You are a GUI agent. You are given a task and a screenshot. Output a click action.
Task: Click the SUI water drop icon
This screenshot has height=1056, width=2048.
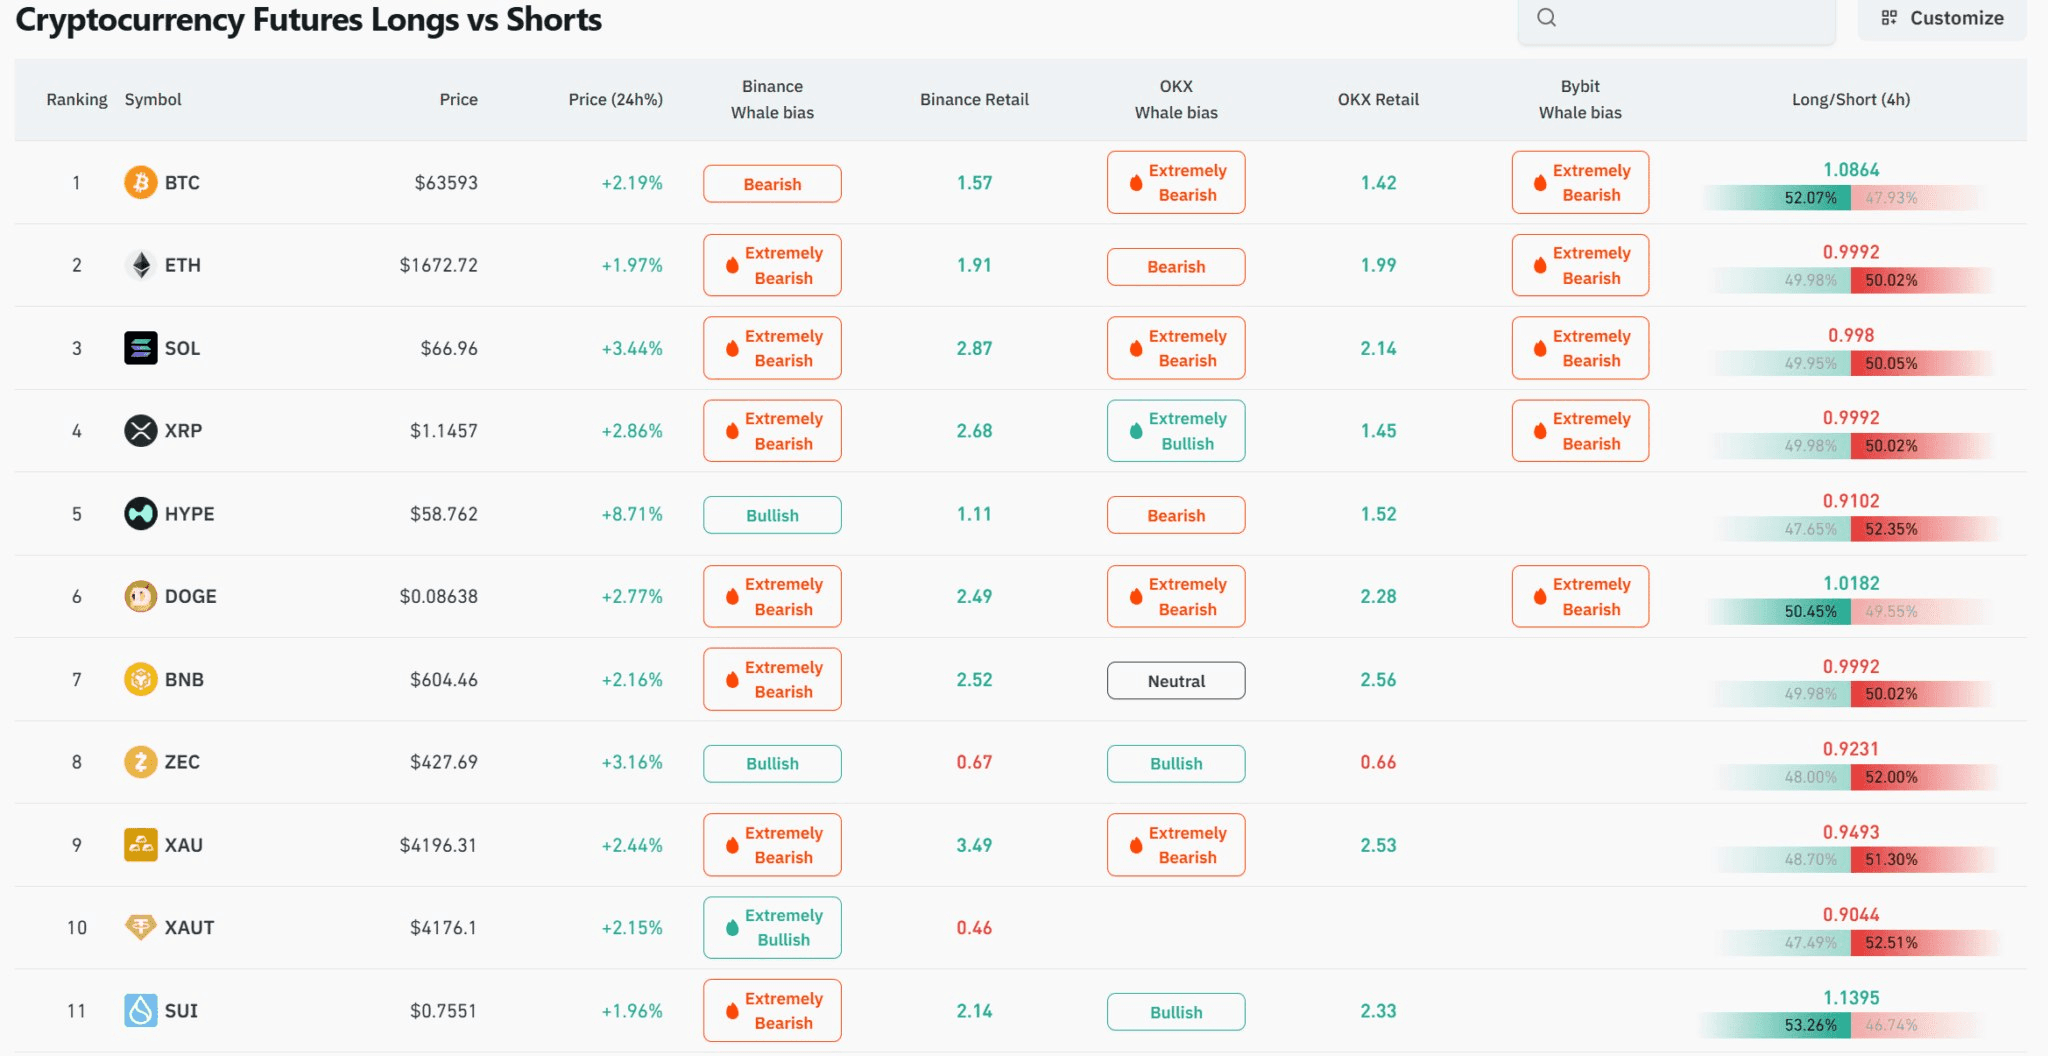(x=140, y=1011)
